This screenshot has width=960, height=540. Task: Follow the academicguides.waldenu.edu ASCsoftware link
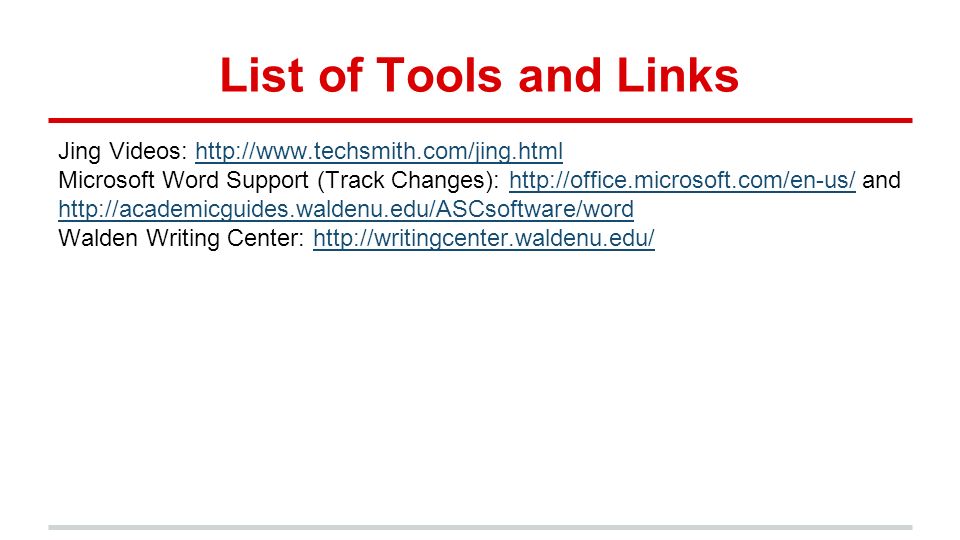click(346, 209)
